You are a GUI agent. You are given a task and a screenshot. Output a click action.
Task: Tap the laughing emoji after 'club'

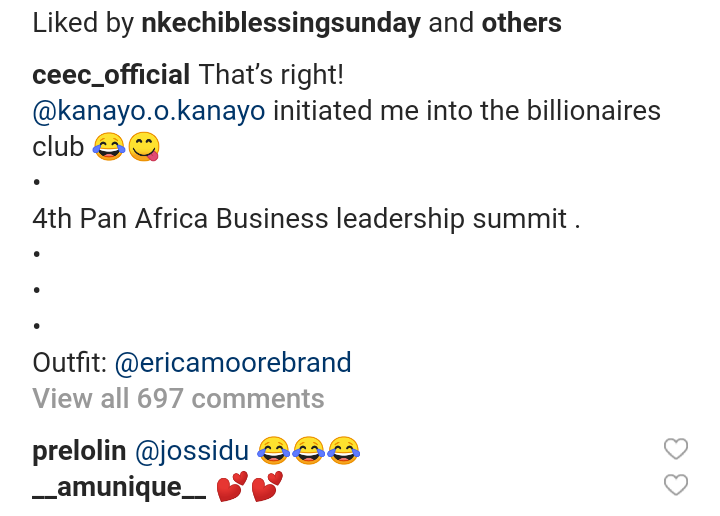point(107,148)
